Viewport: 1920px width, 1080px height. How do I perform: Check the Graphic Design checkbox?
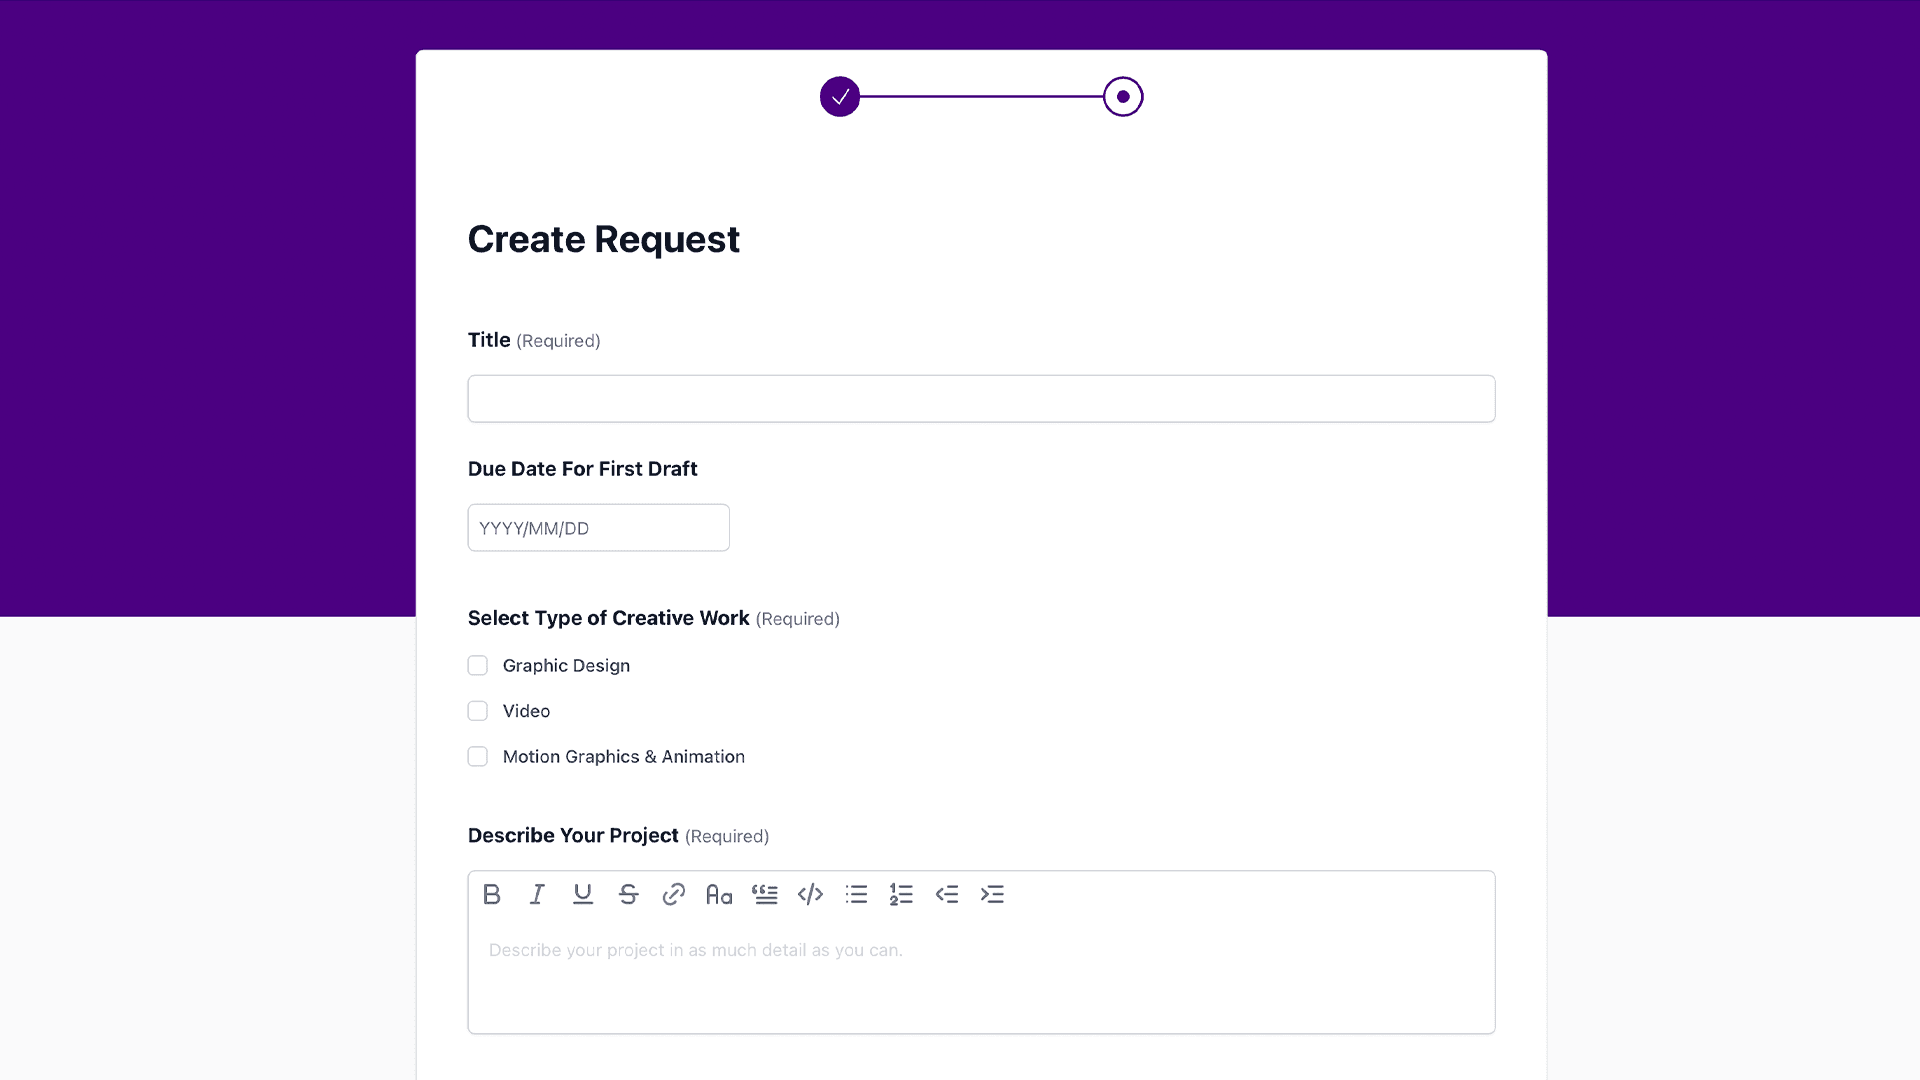(x=478, y=666)
